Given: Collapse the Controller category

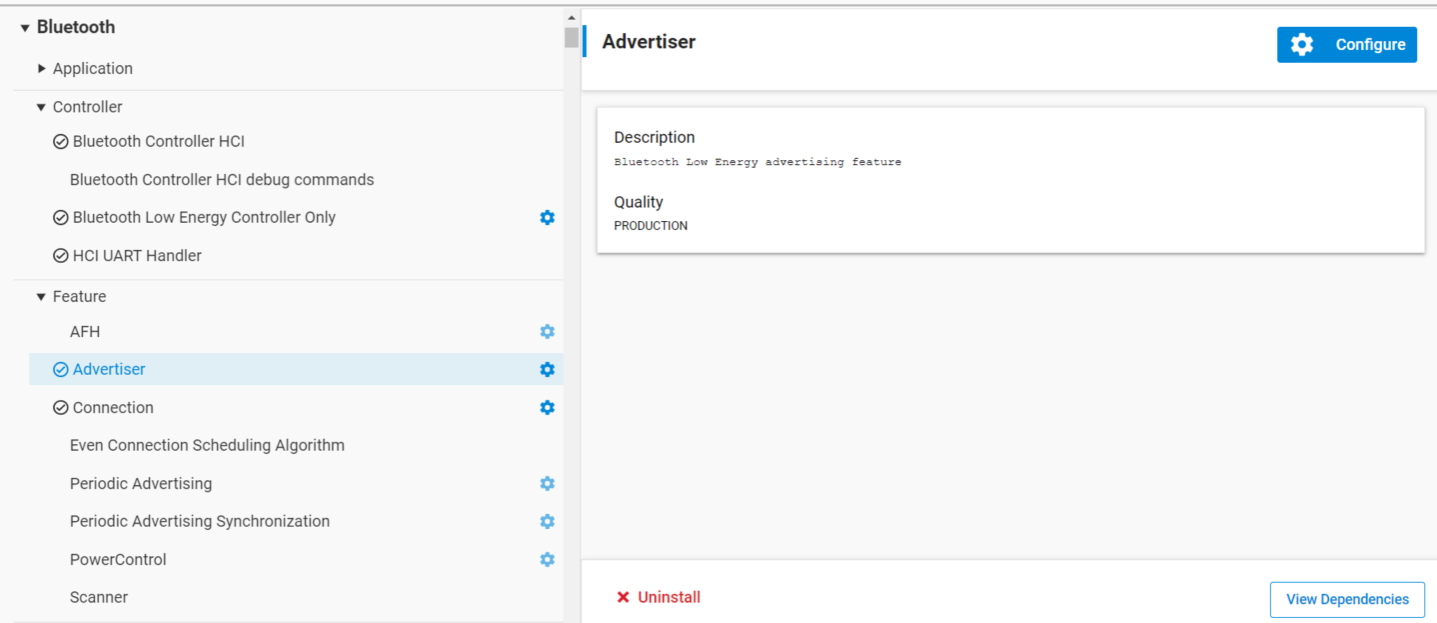Looking at the screenshot, I should click(x=41, y=107).
